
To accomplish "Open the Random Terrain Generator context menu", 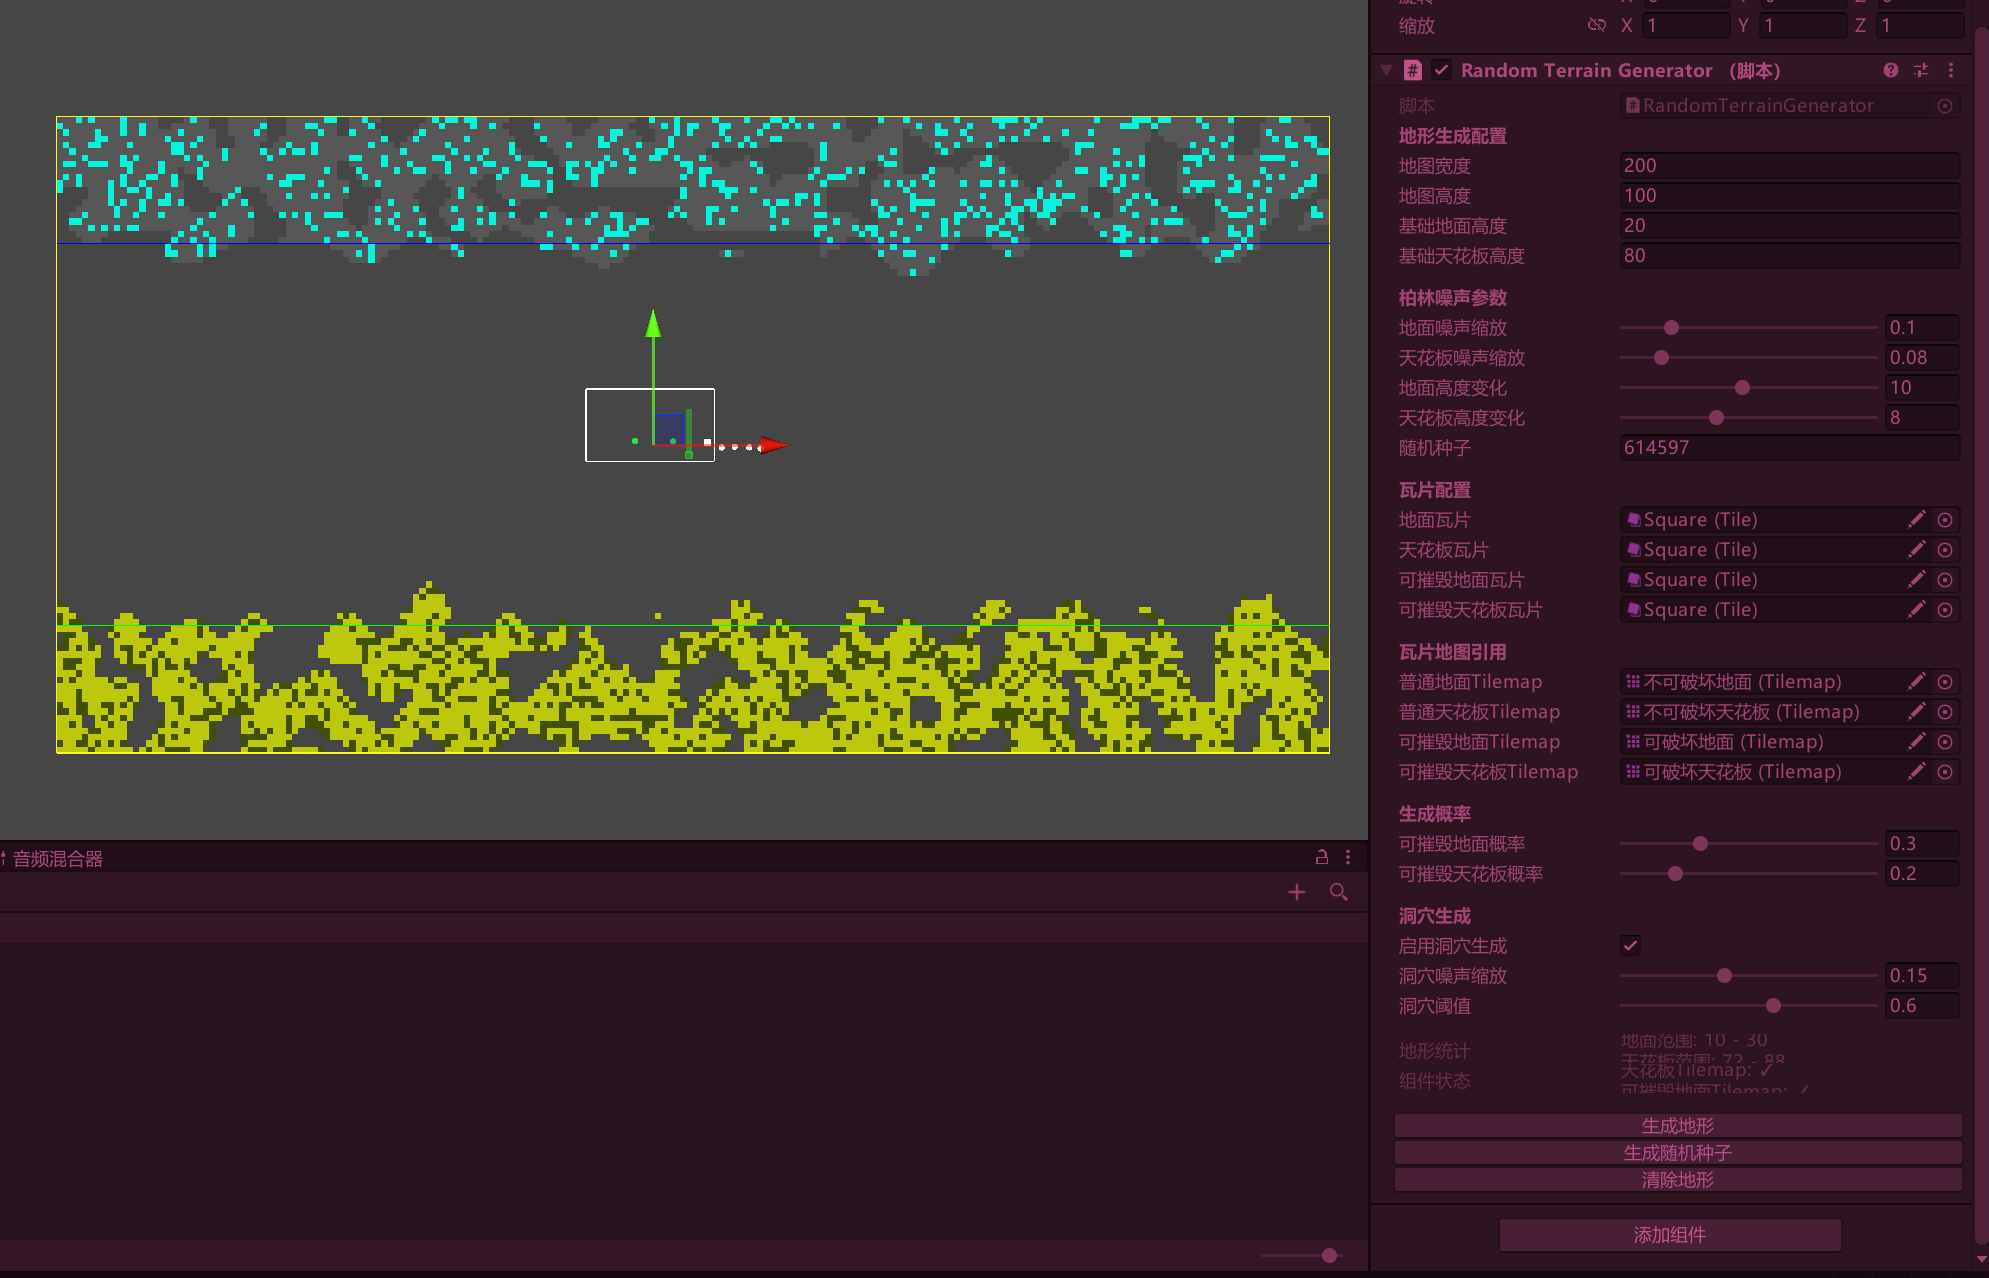I will tap(1951, 70).
